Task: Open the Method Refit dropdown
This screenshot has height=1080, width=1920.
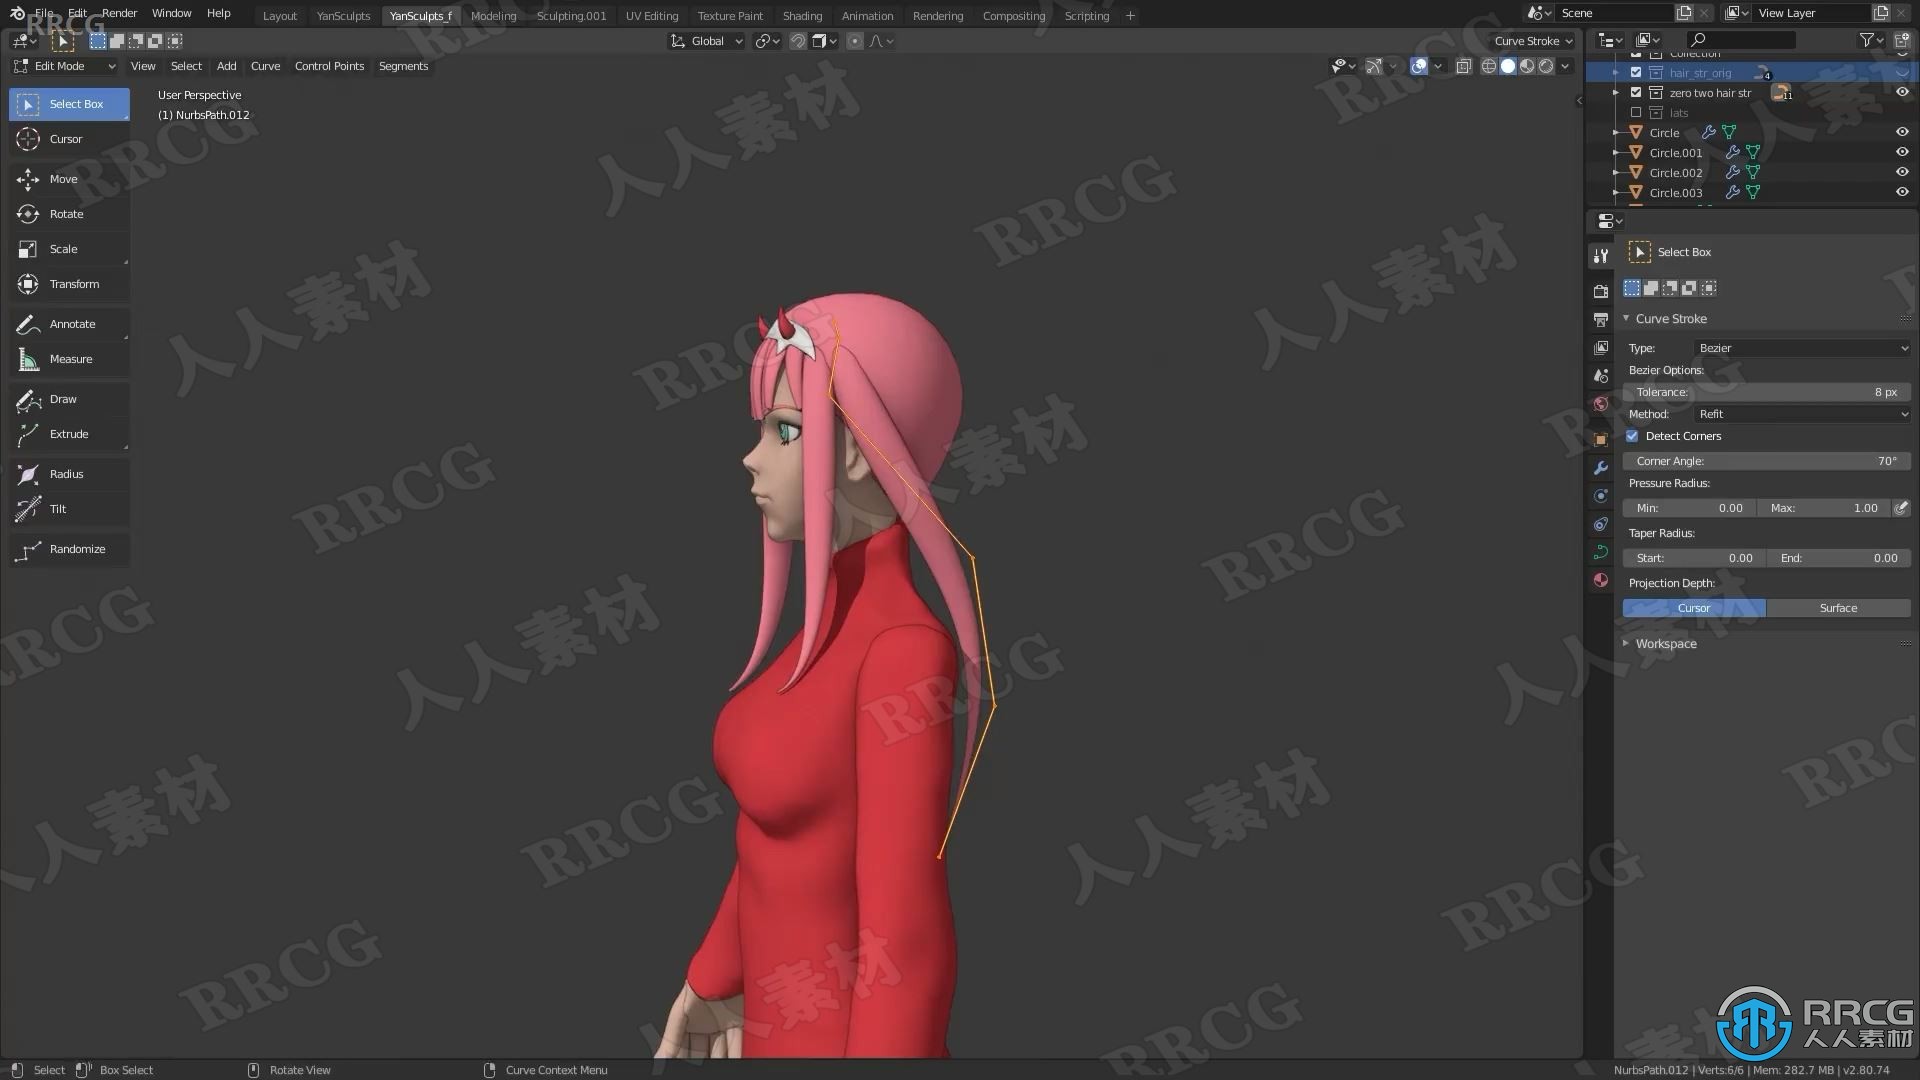Action: click(x=1802, y=414)
